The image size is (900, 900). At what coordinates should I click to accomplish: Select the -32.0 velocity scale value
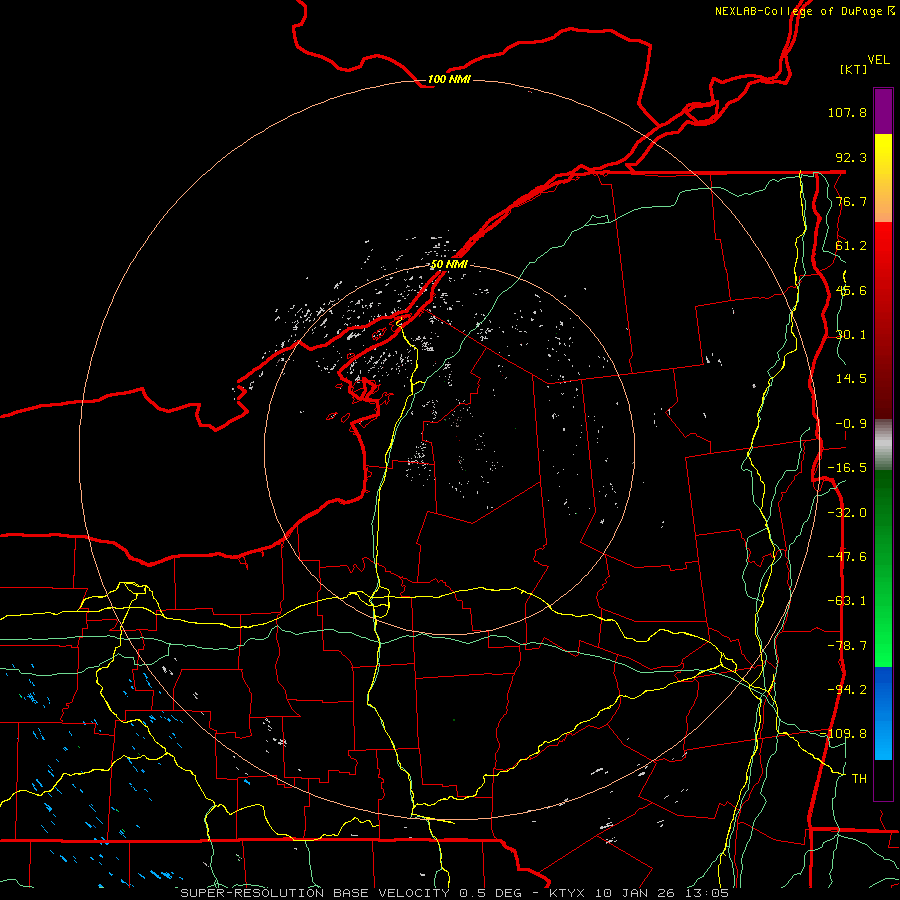[x=847, y=513]
